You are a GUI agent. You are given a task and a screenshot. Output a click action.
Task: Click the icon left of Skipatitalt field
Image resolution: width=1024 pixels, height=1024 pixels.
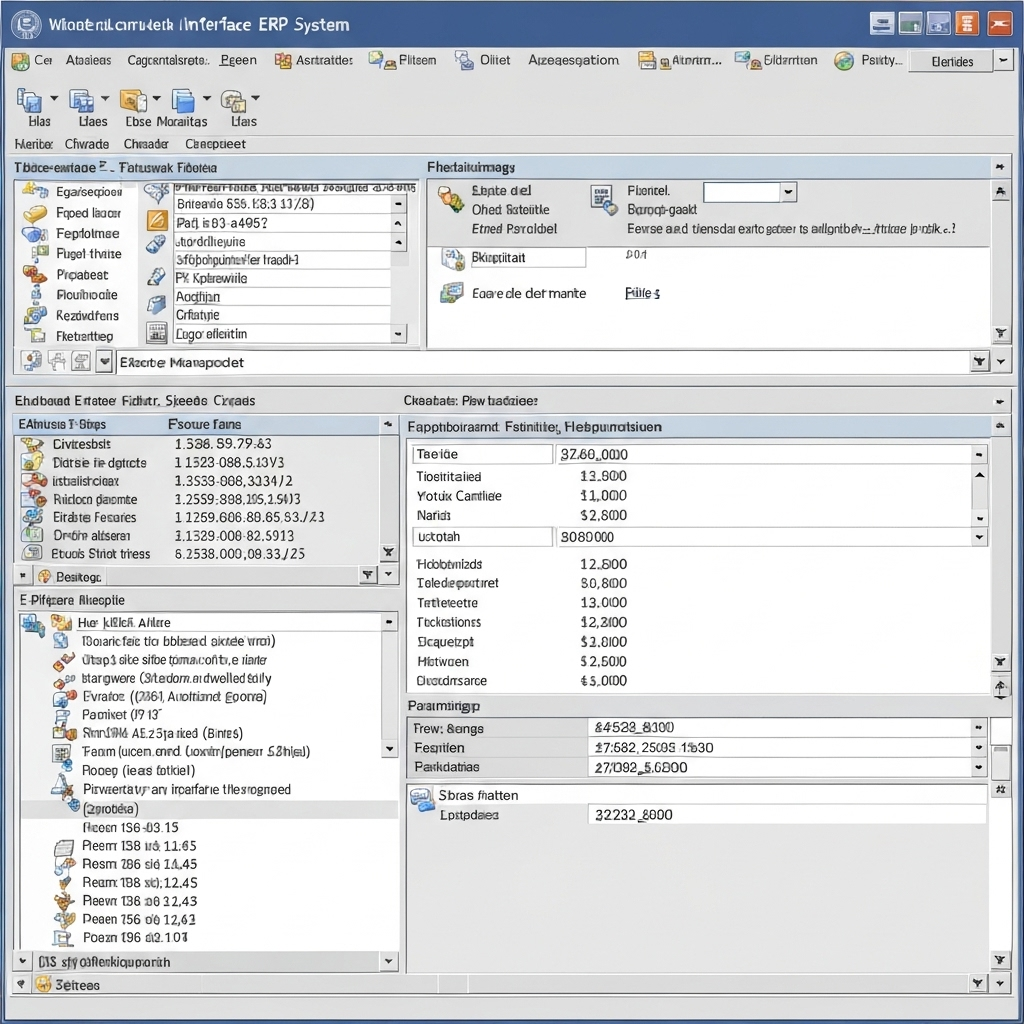point(450,258)
